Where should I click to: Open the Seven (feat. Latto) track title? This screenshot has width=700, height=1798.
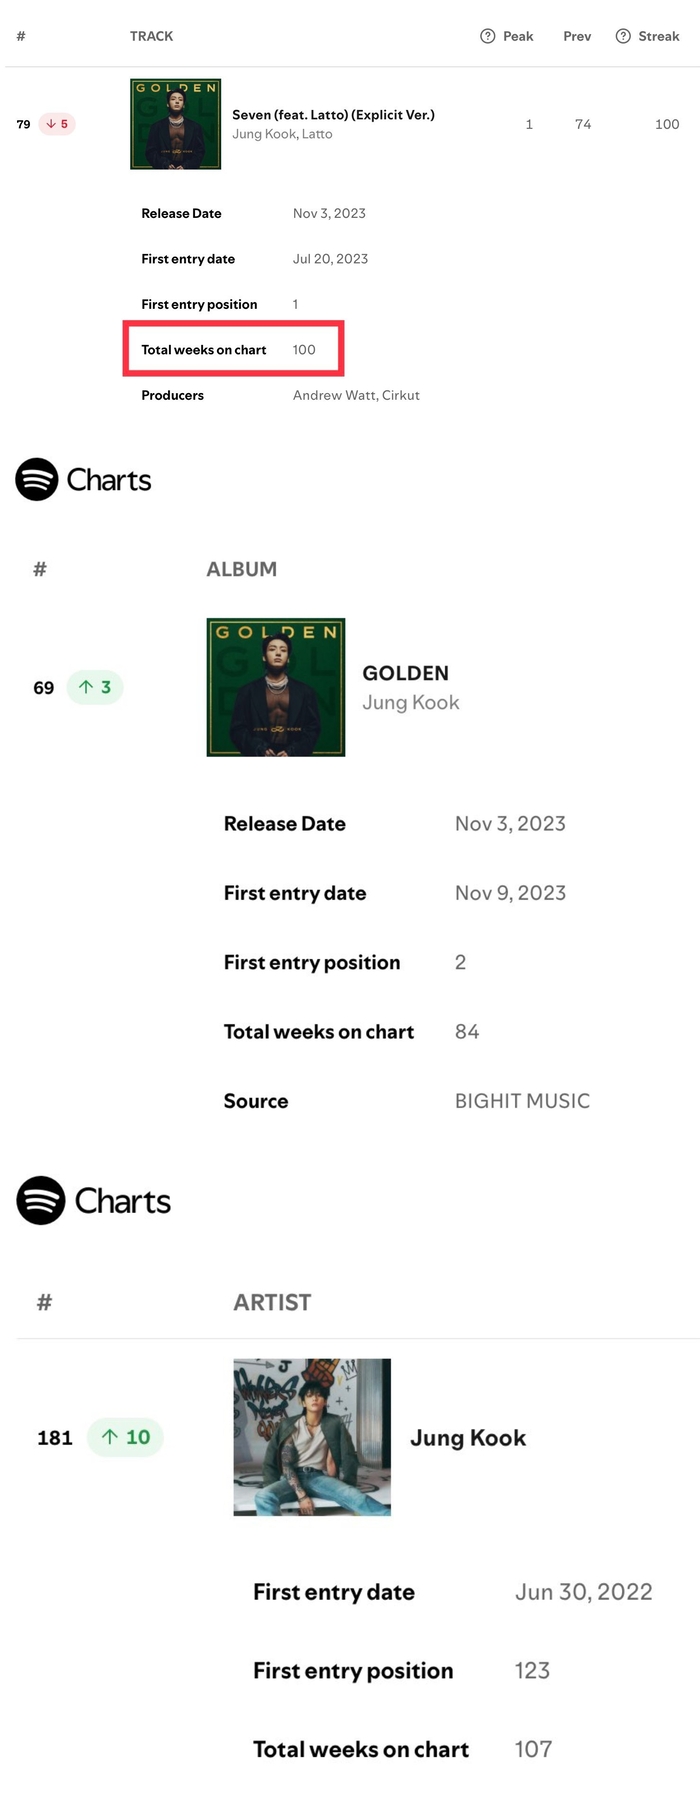point(333,115)
